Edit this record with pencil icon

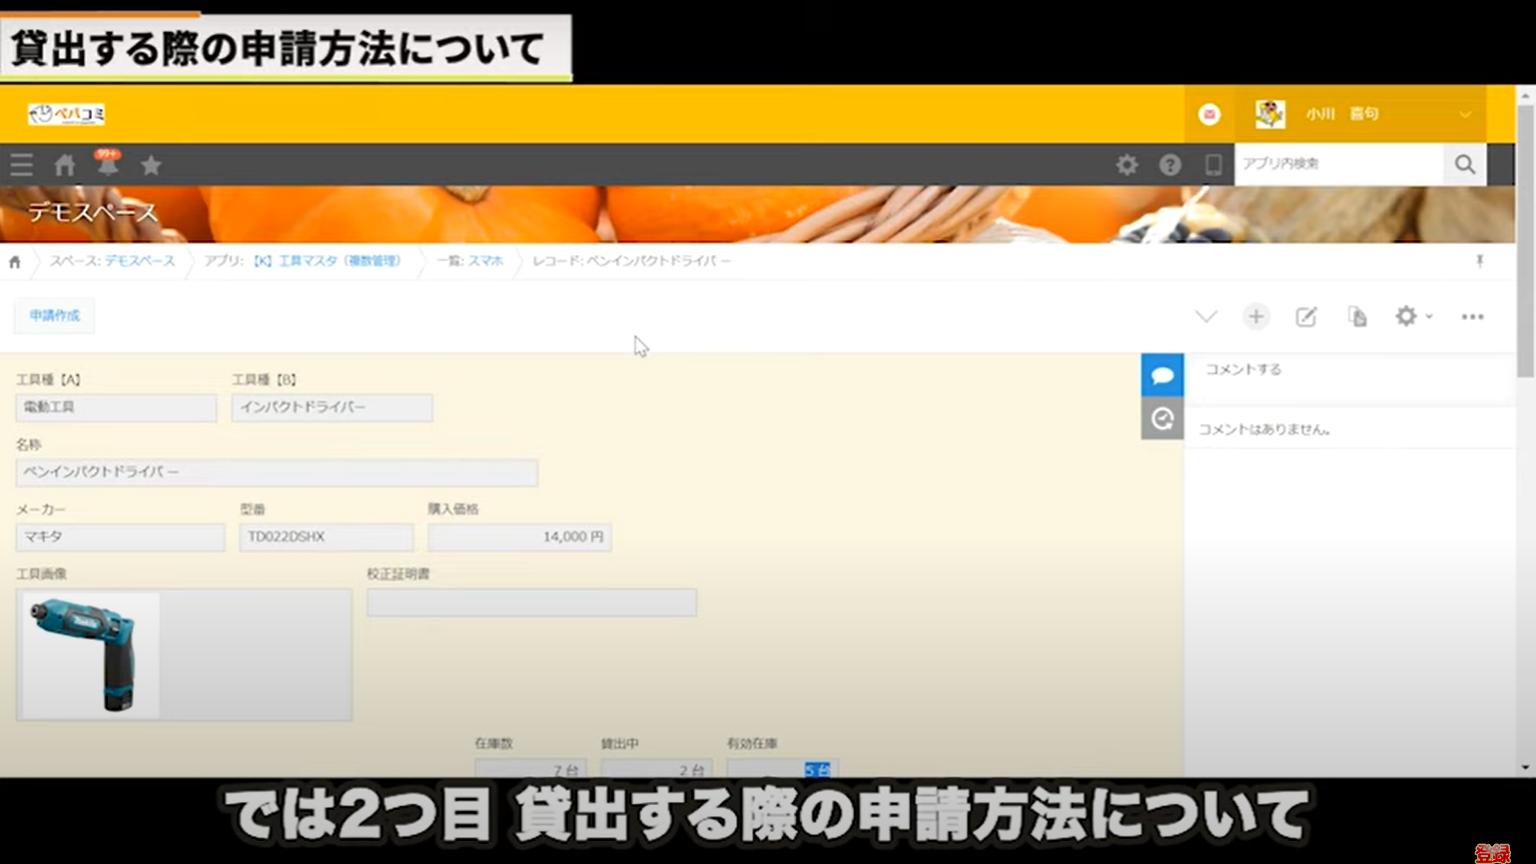tap(1306, 316)
